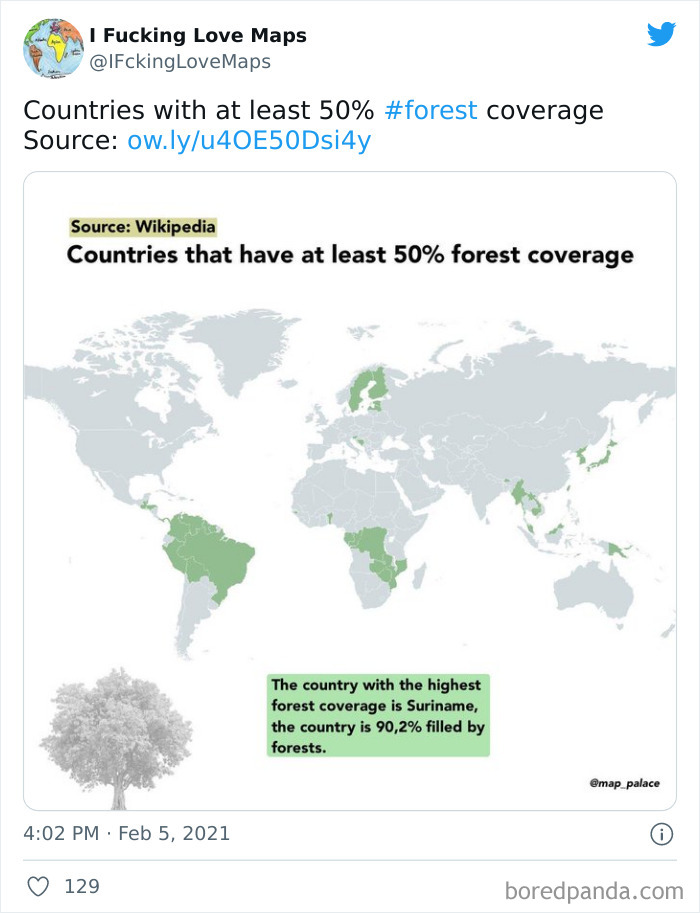The height and width of the screenshot is (913, 700).
Task: Click the heart icon to like the tweet
Action: [41, 886]
